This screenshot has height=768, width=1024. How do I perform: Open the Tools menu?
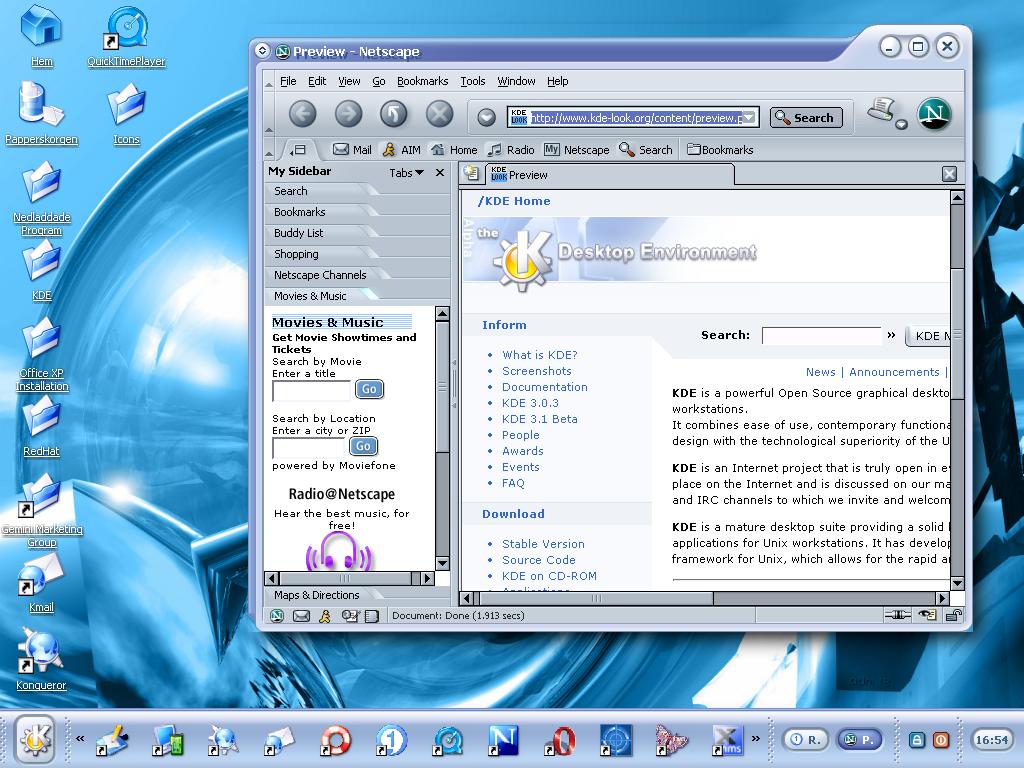point(473,81)
